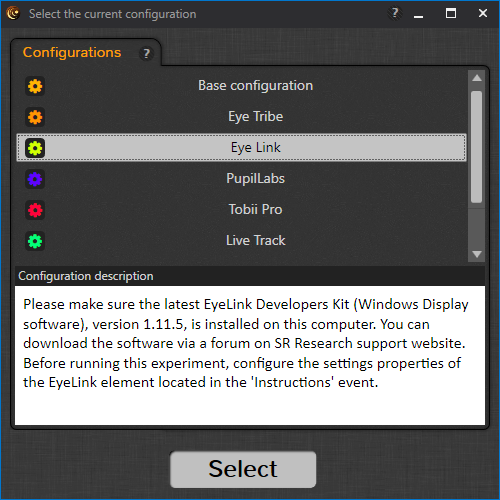
Task: Click the app logo in title bar
Action: 13,13
